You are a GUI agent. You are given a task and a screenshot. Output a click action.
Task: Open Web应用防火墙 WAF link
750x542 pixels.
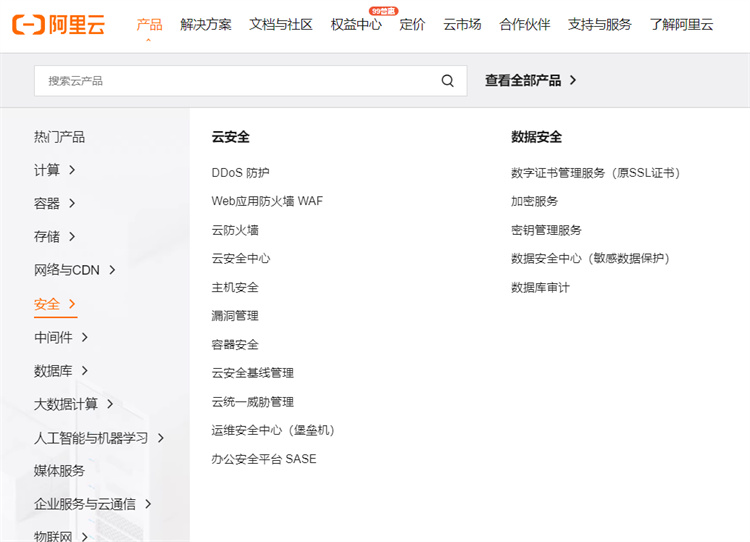coord(267,201)
